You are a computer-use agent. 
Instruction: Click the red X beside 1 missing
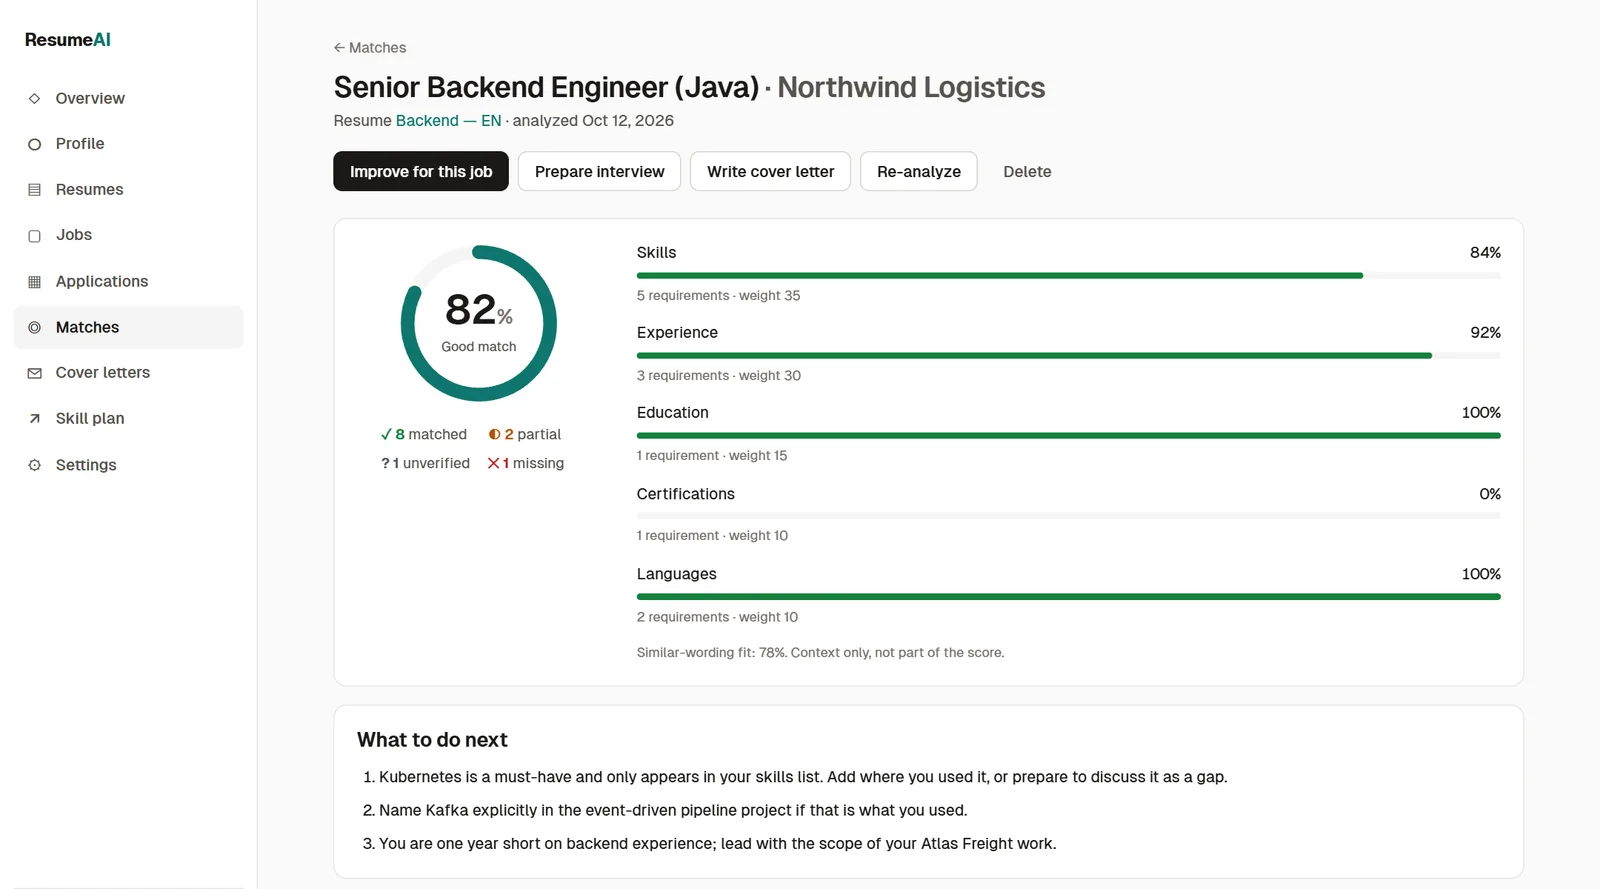pos(493,463)
